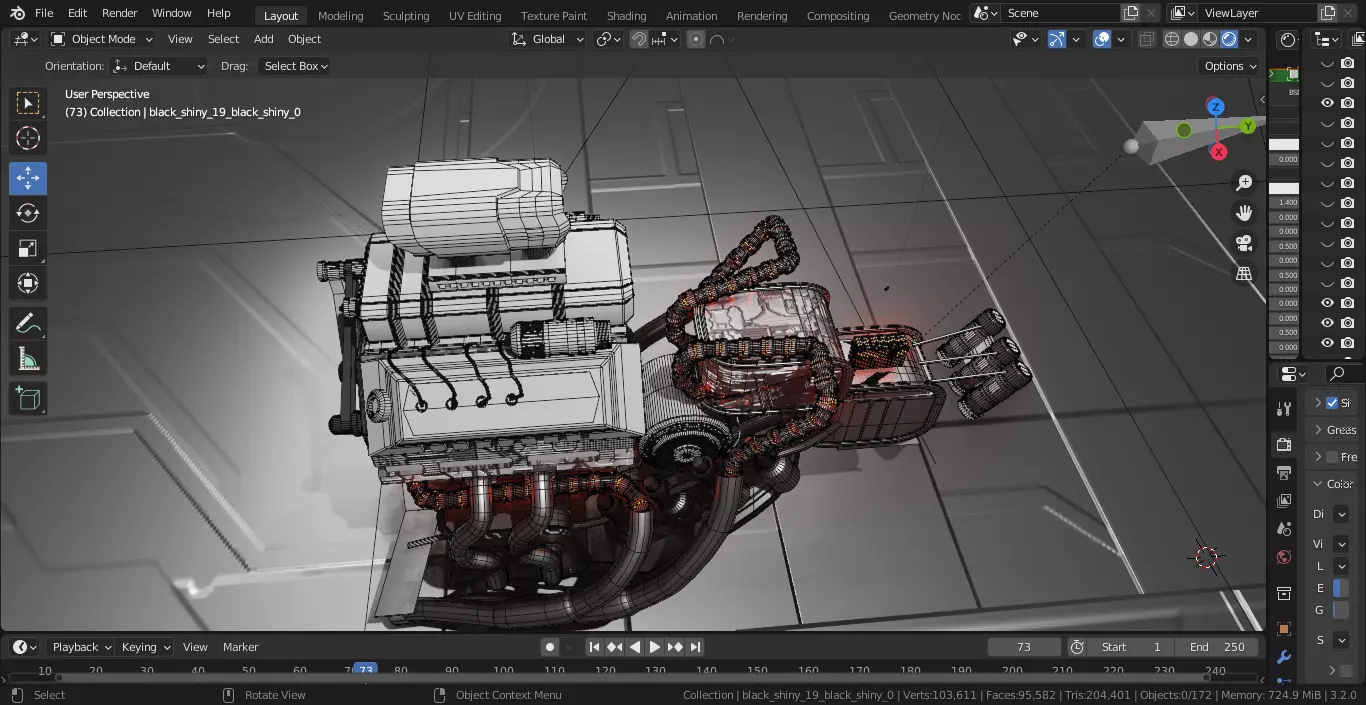Select the Scale tool

[x=28, y=248]
